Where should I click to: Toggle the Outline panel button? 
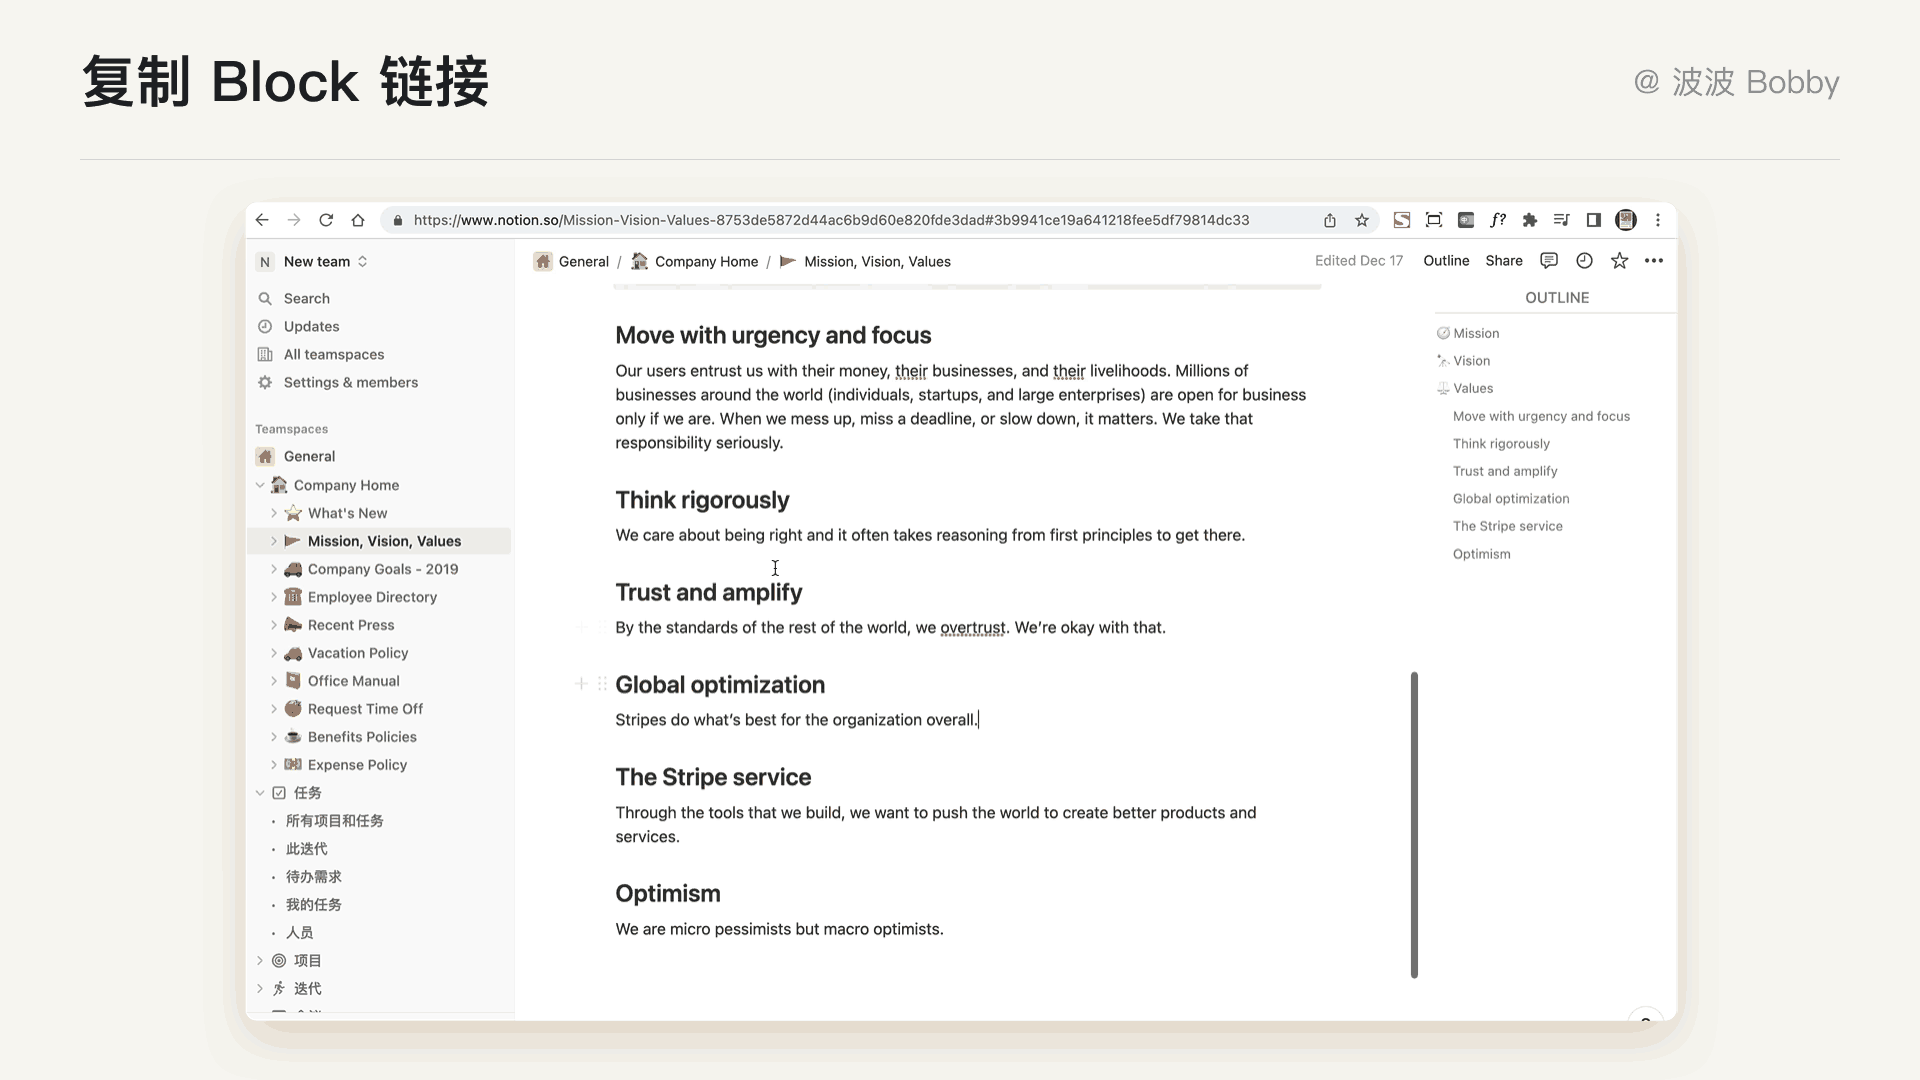coord(1446,261)
